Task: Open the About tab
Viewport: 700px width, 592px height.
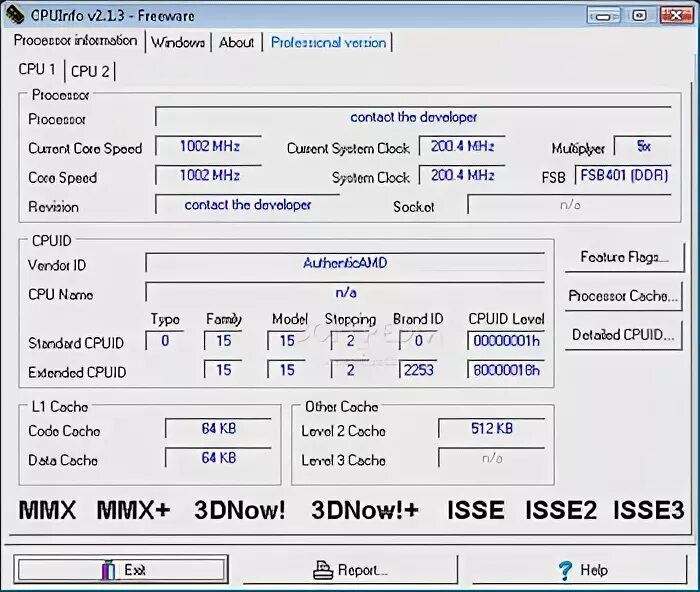Action: click(236, 42)
